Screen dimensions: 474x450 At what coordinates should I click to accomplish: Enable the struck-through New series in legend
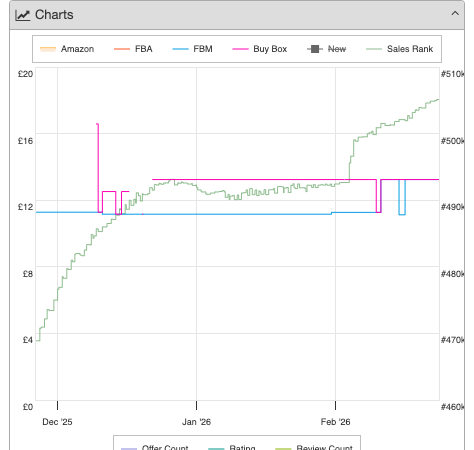tap(327, 49)
